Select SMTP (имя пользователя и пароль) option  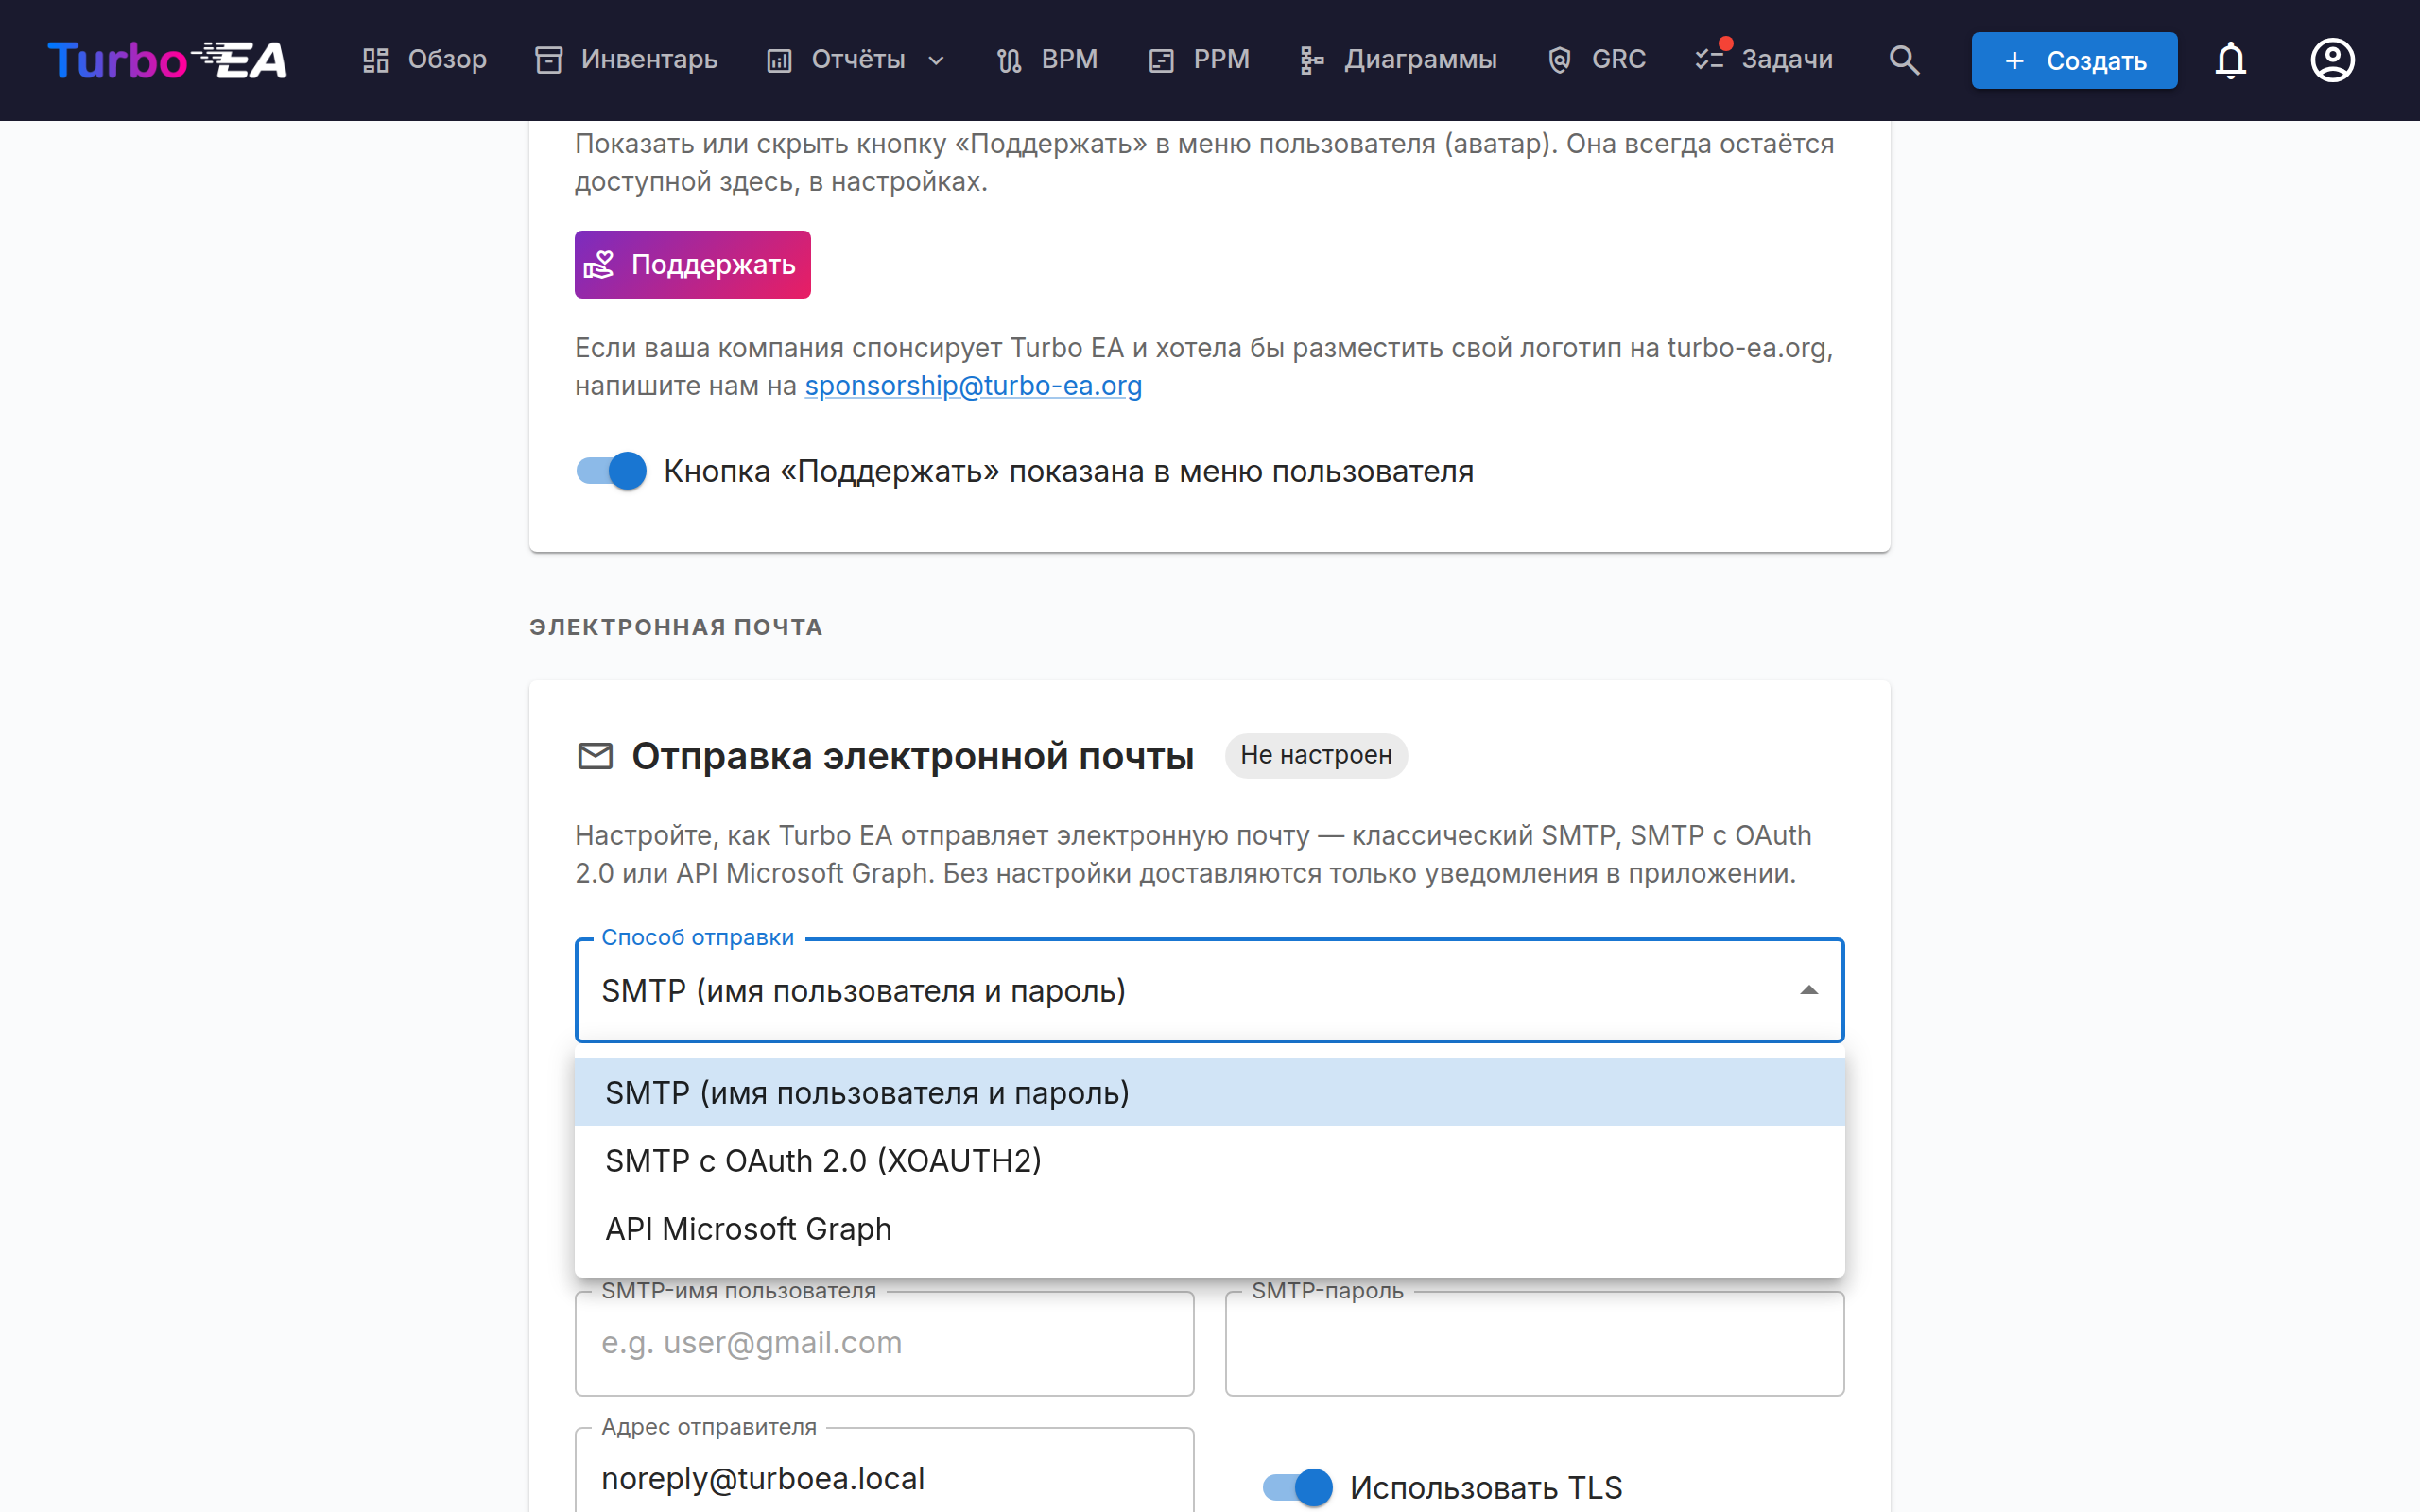point(1209,1092)
